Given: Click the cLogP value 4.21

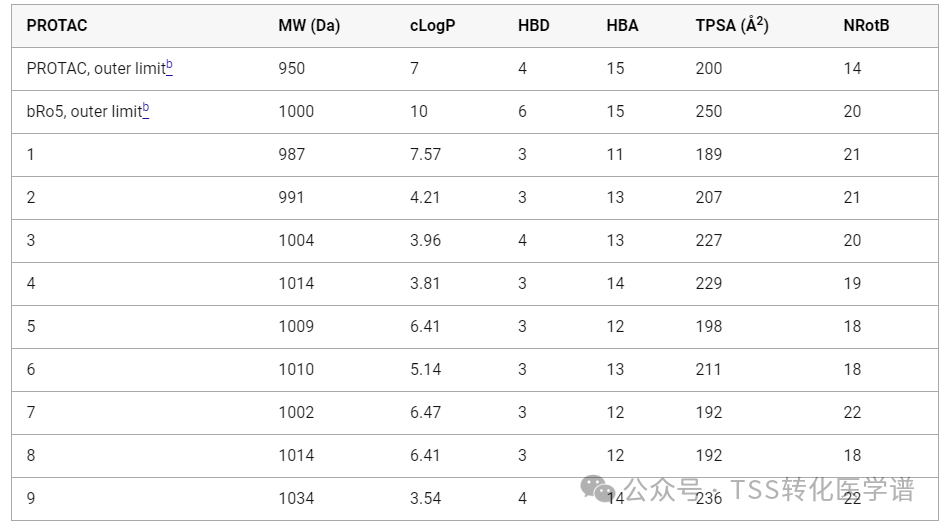Looking at the screenshot, I should 425,197.
